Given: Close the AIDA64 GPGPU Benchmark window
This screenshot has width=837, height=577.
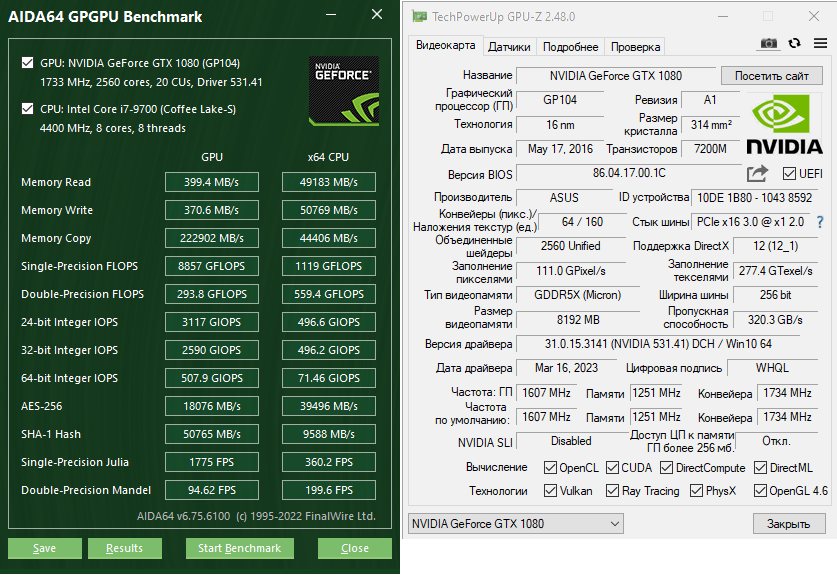Looking at the screenshot, I should click(x=377, y=14).
